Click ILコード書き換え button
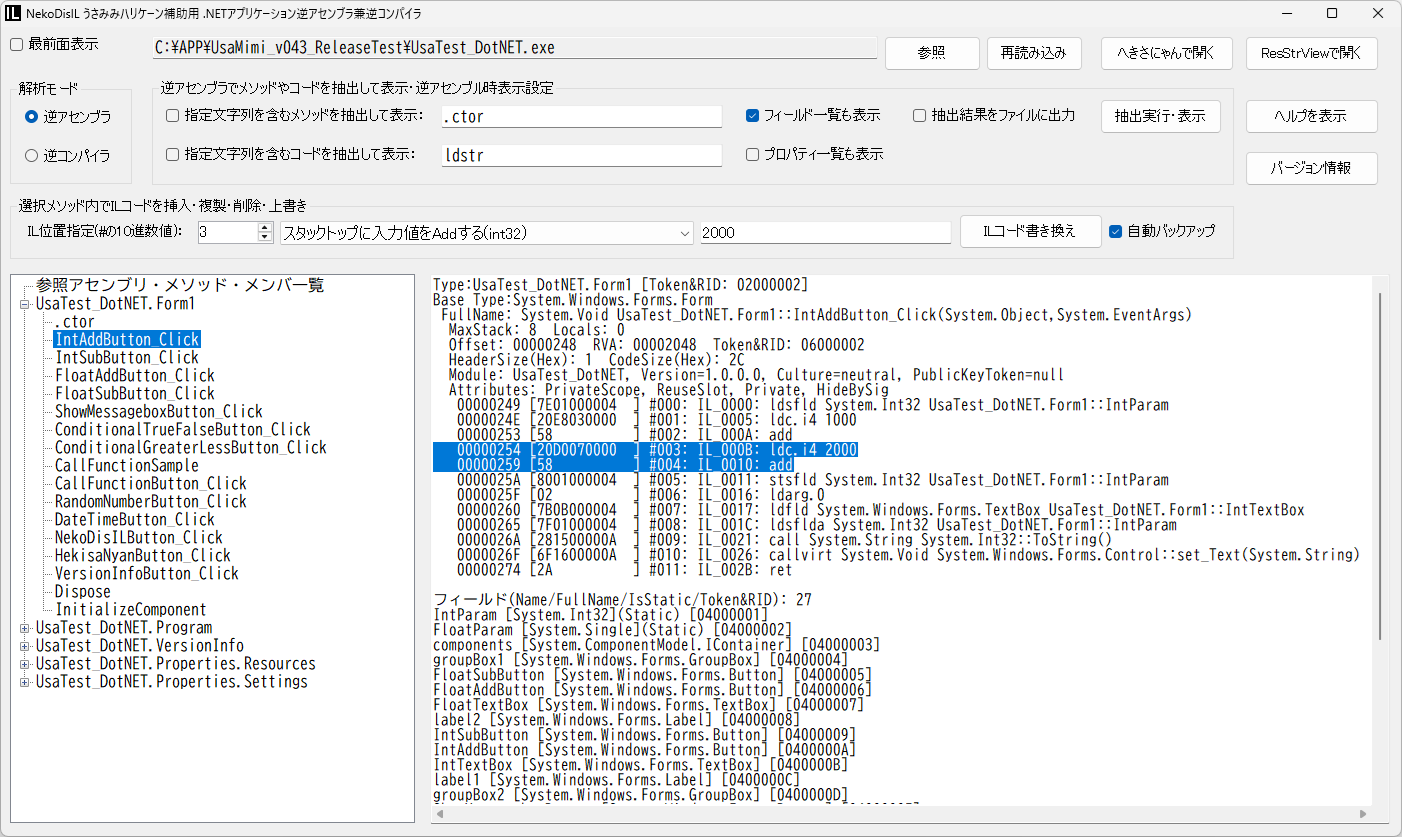 [1030, 231]
